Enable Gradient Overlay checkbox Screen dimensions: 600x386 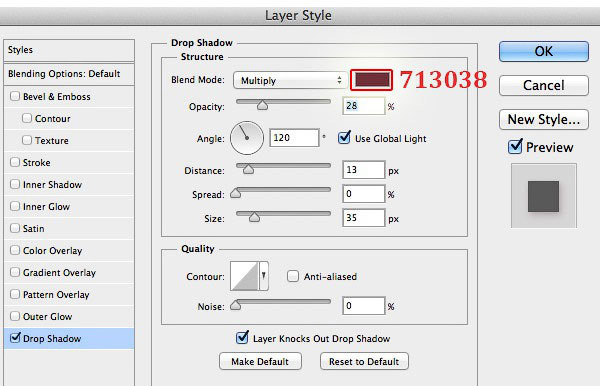[x=15, y=272]
